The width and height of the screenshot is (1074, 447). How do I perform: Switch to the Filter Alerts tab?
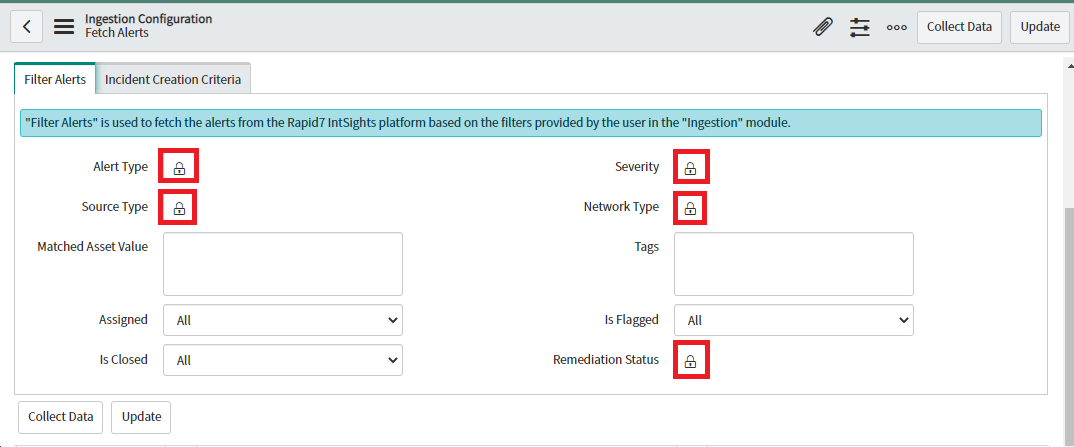[55, 79]
